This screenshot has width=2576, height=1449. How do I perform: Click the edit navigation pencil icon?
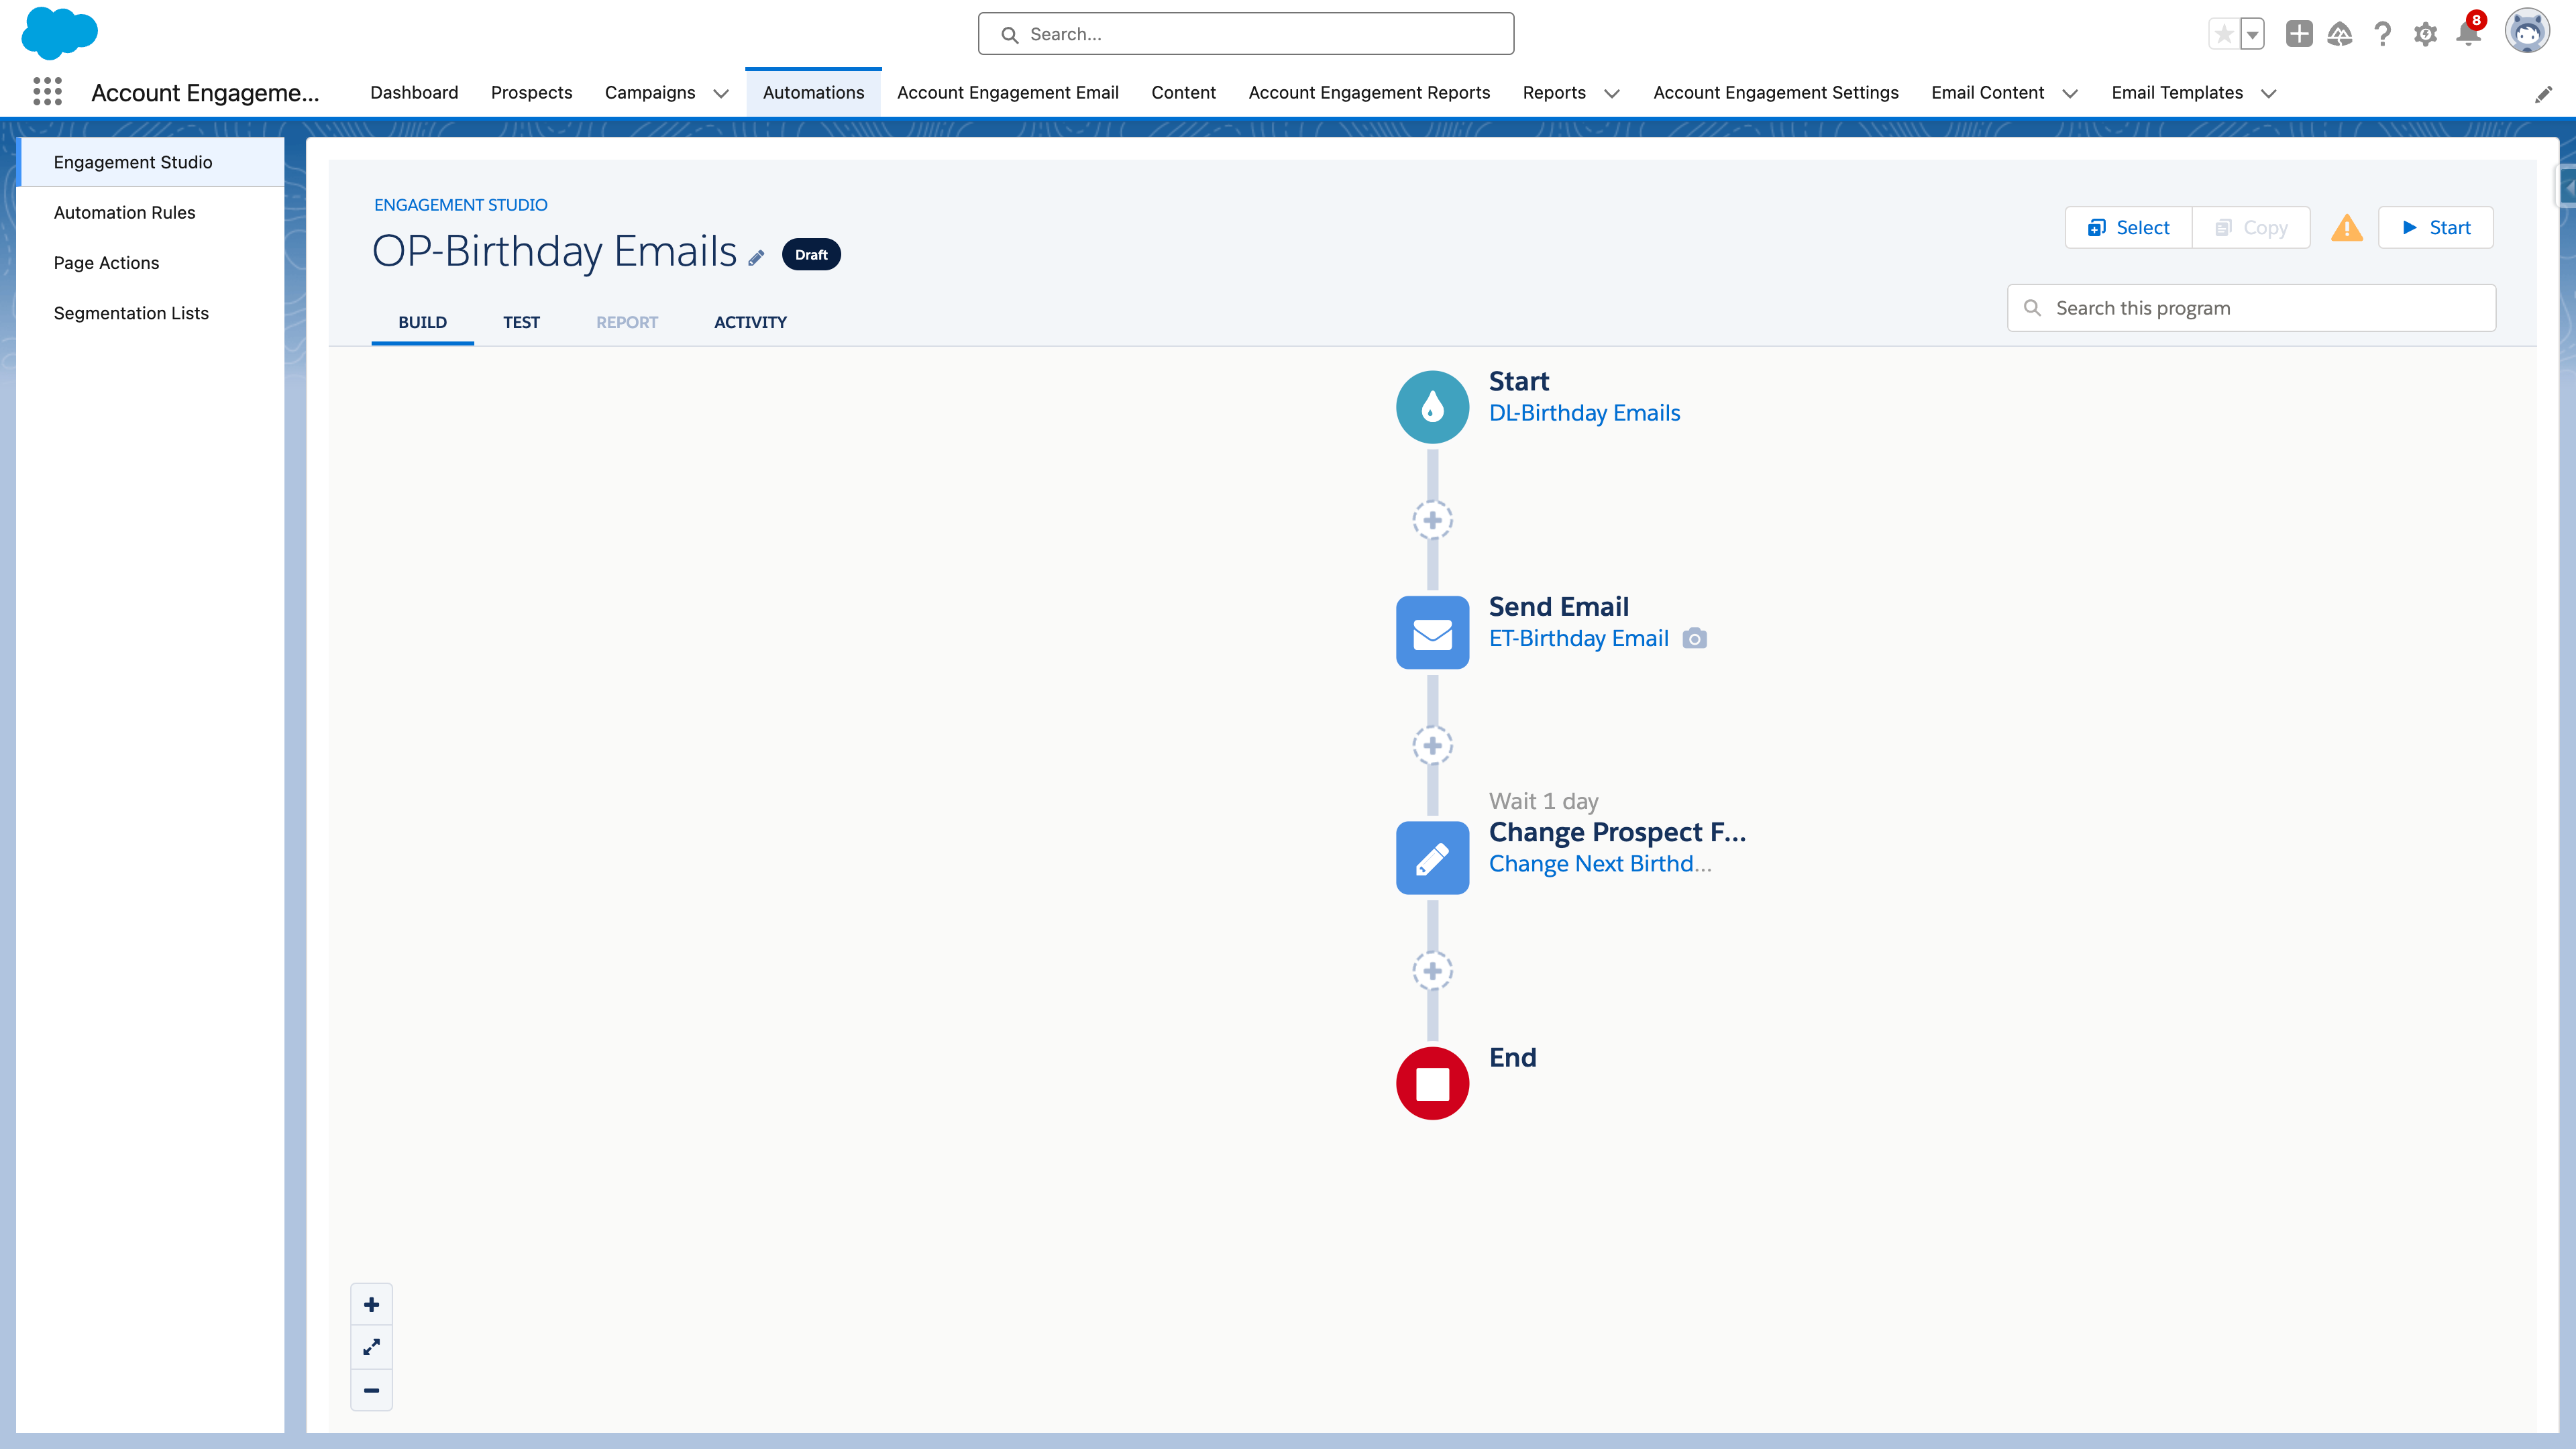pyautogui.click(x=2543, y=93)
